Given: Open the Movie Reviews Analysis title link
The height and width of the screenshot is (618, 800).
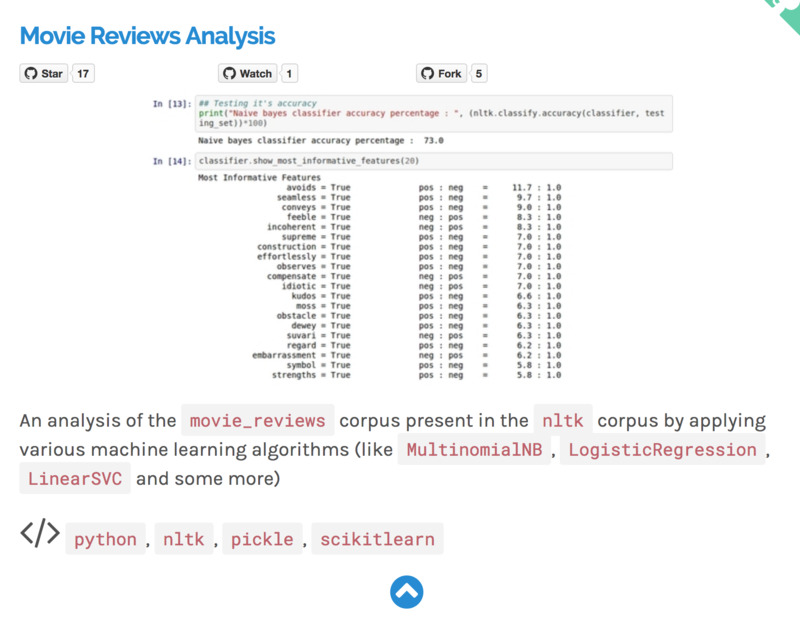Looking at the screenshot, I should click(x=147, y=37).
